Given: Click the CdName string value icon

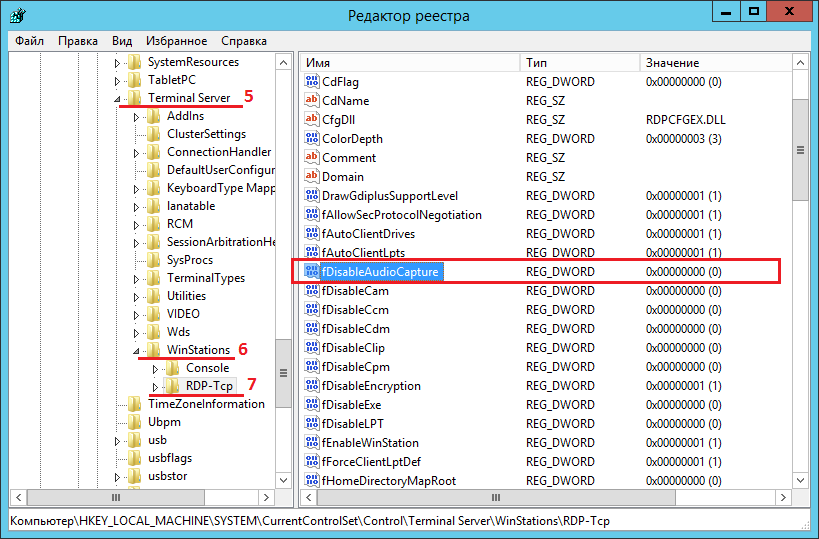Looking at the screenshot, I should coord(311,101).
